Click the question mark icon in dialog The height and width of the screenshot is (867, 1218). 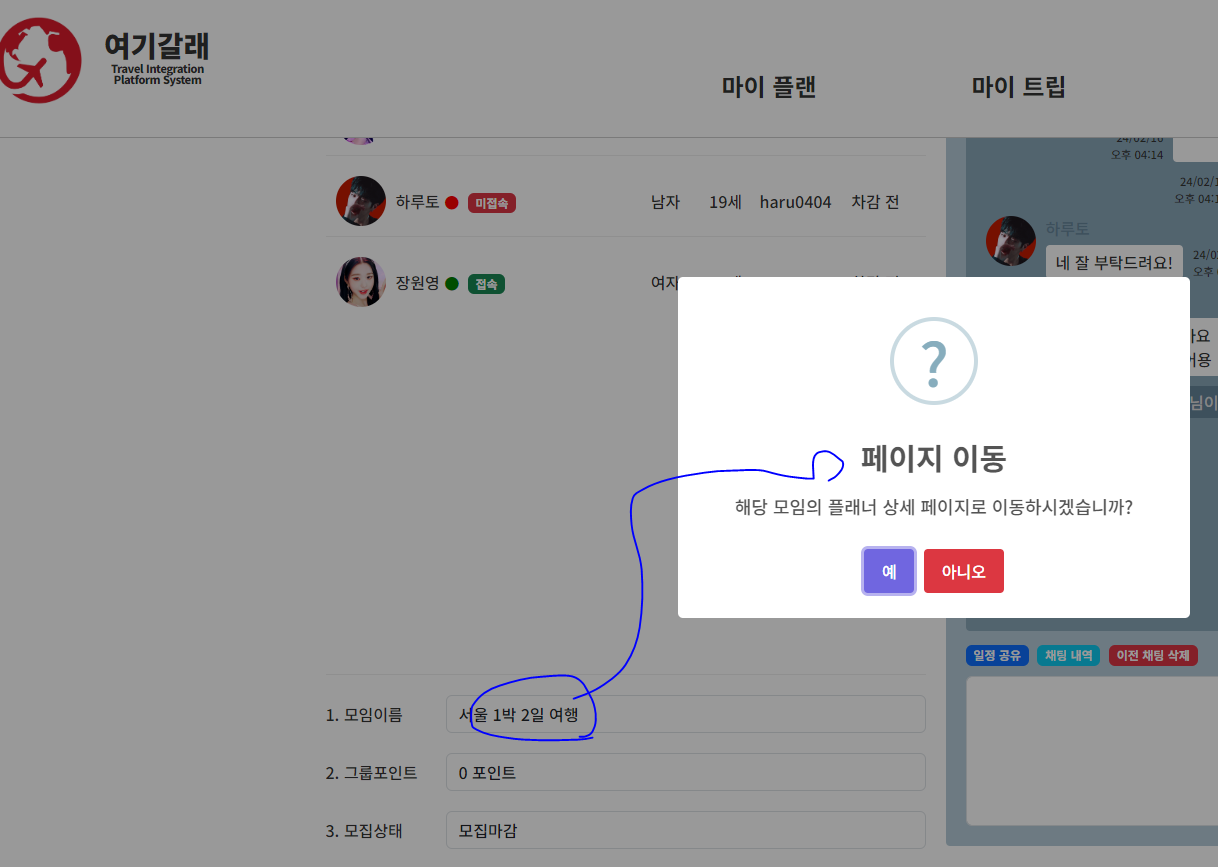click(x=934, y=361)
